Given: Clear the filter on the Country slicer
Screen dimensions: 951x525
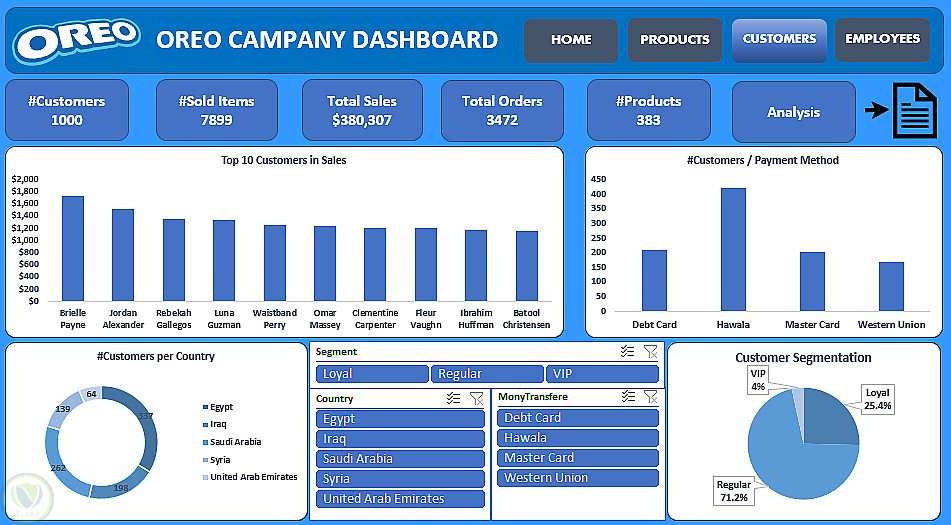Looking at the screenshot, I should tap(477, 398).
